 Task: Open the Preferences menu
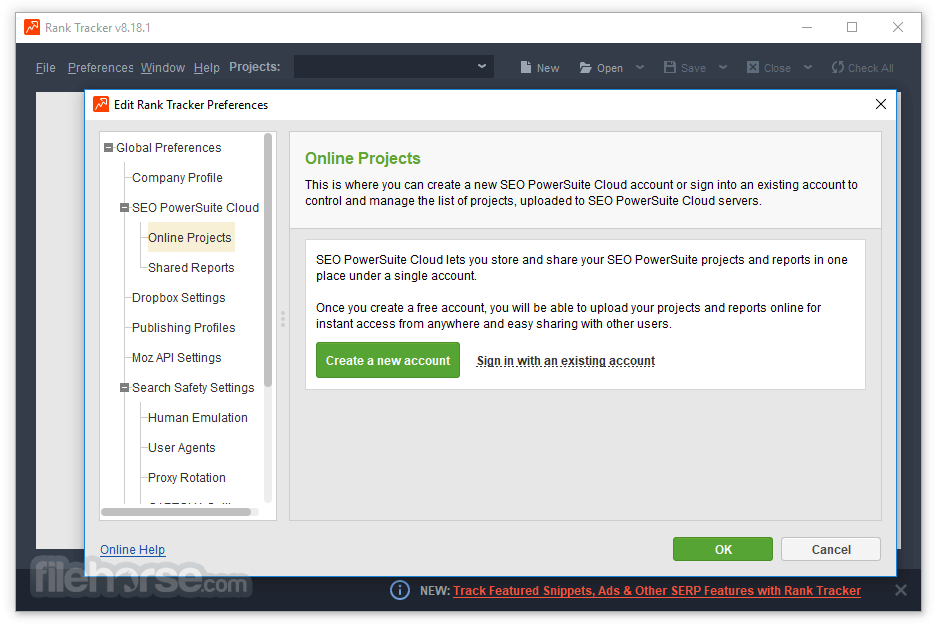(x=100, y=68)
